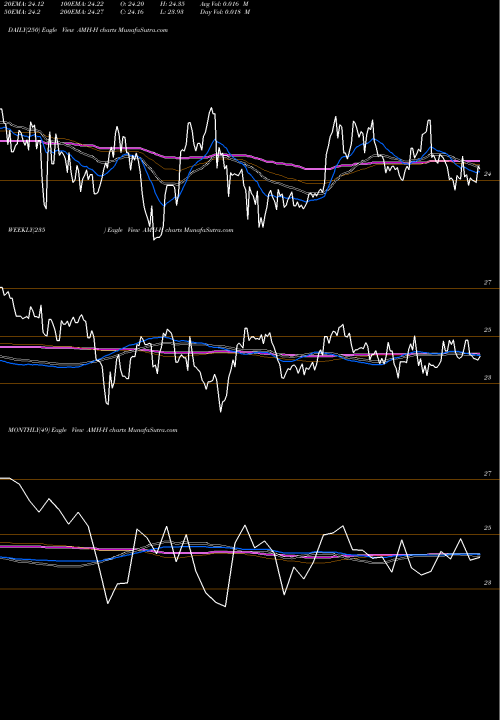Click the DAILY(250) chart title

pos(88,30)
